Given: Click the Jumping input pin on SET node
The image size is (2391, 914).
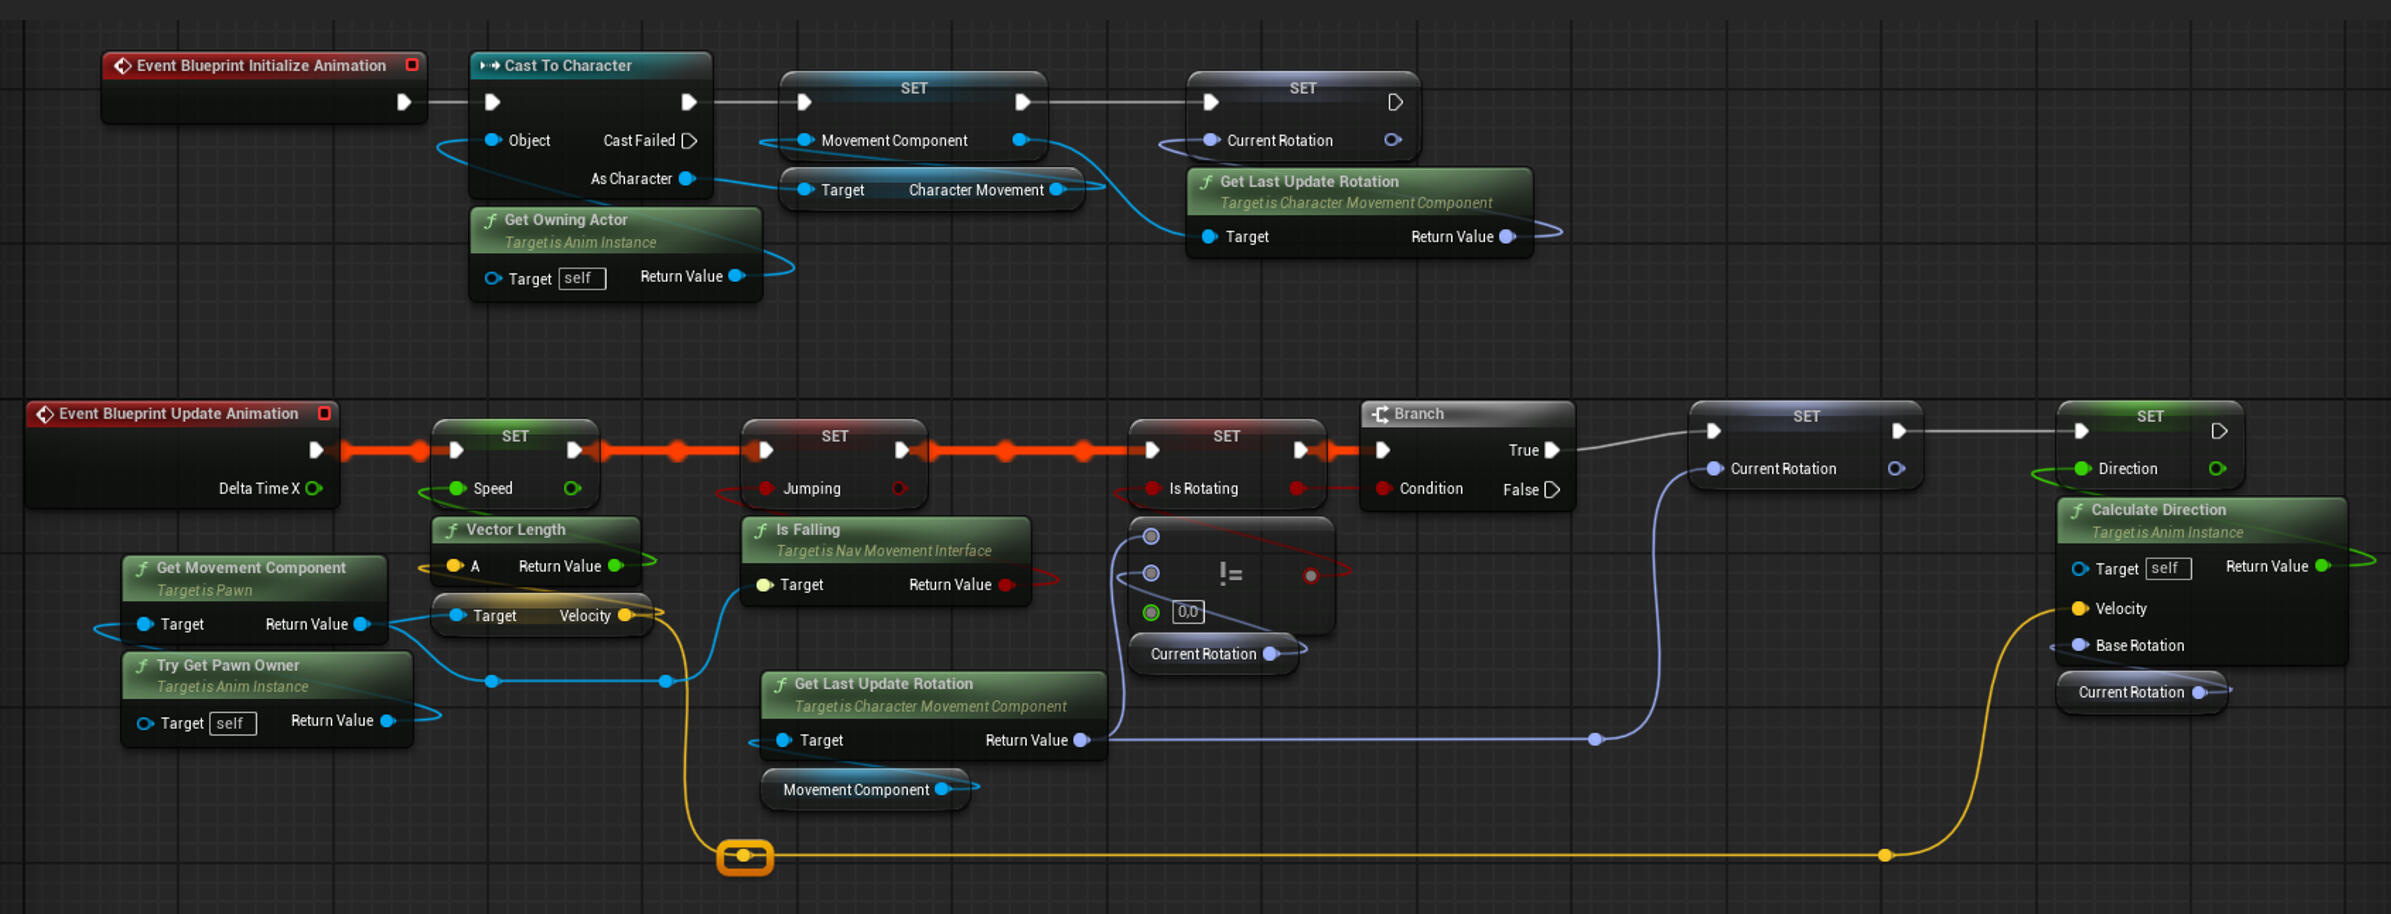Looking at the screenshot, I should pyautogui.click(x=766, y=488).
